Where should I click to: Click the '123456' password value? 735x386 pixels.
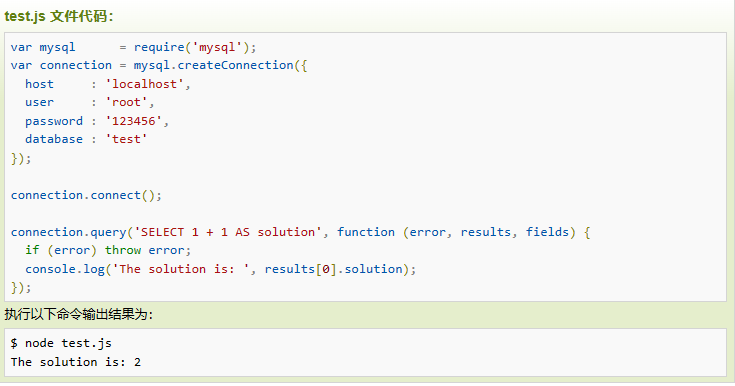pyautogui.click(x=134, y=121)
